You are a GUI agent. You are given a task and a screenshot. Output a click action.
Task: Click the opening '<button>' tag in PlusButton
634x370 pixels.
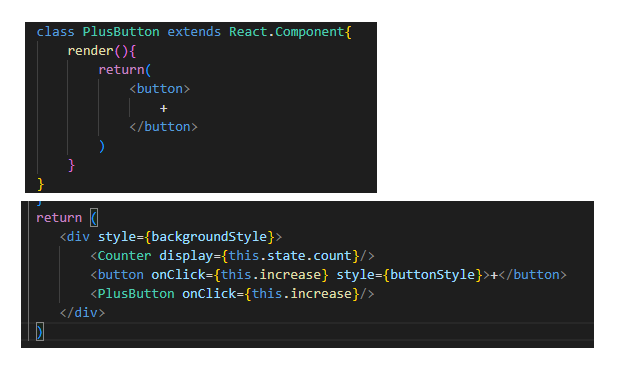click(x=159, y=89)
